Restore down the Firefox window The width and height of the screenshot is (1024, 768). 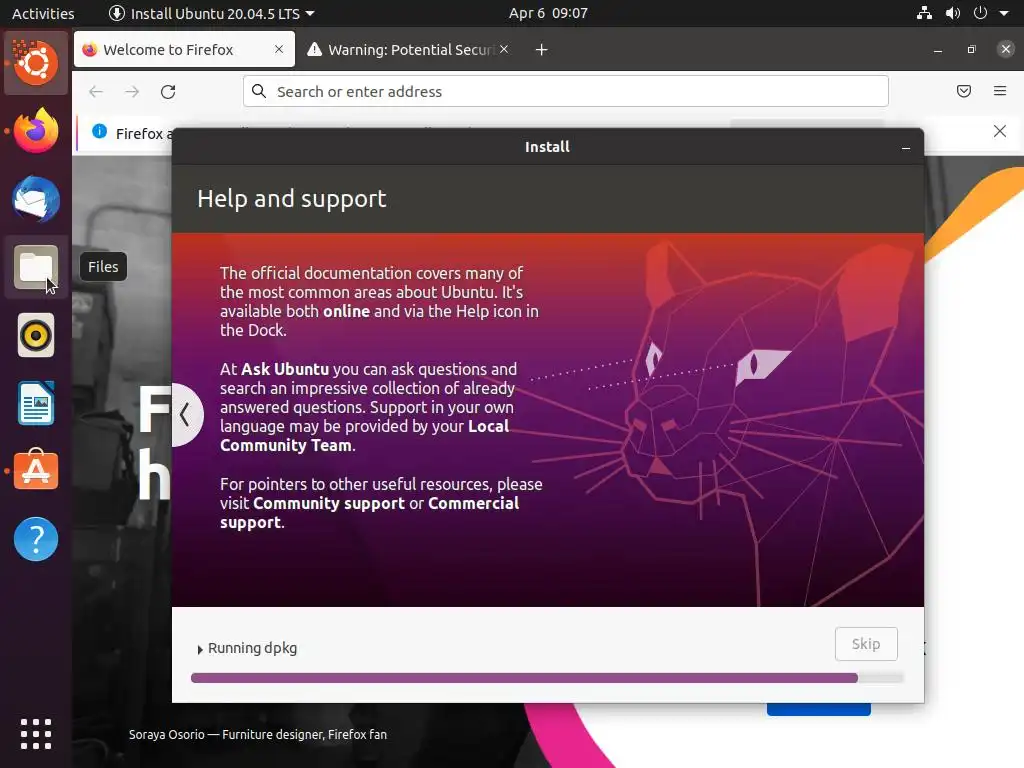(x=972, y=50)
